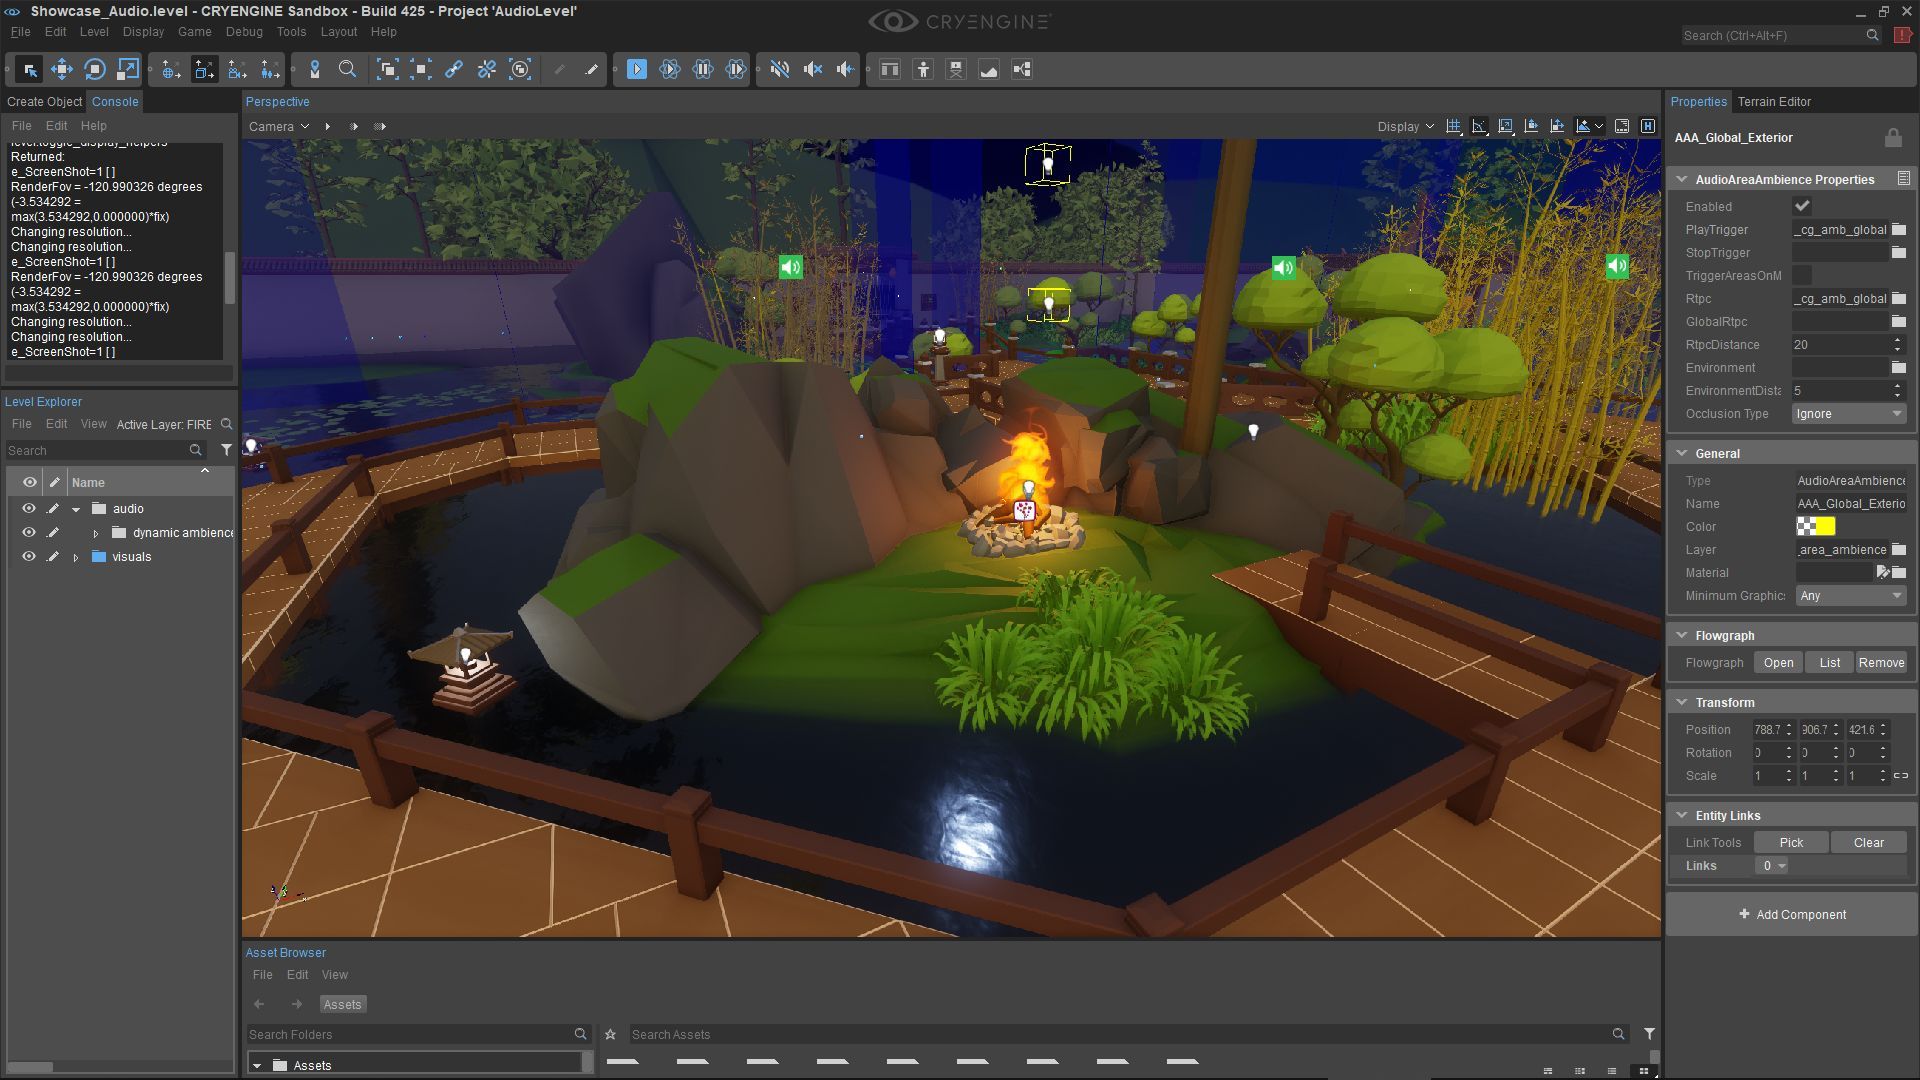Click the Go to Position pin icon
1920x1080 pixels.
pos(315,69)
